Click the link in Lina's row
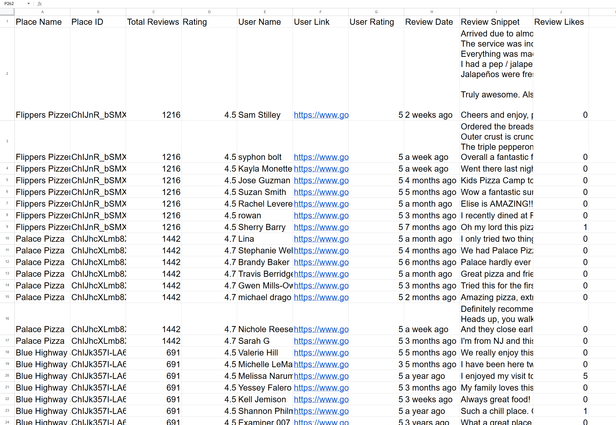Image resolution: width=616 pixels, height=425 pixels. coord(320,240)
